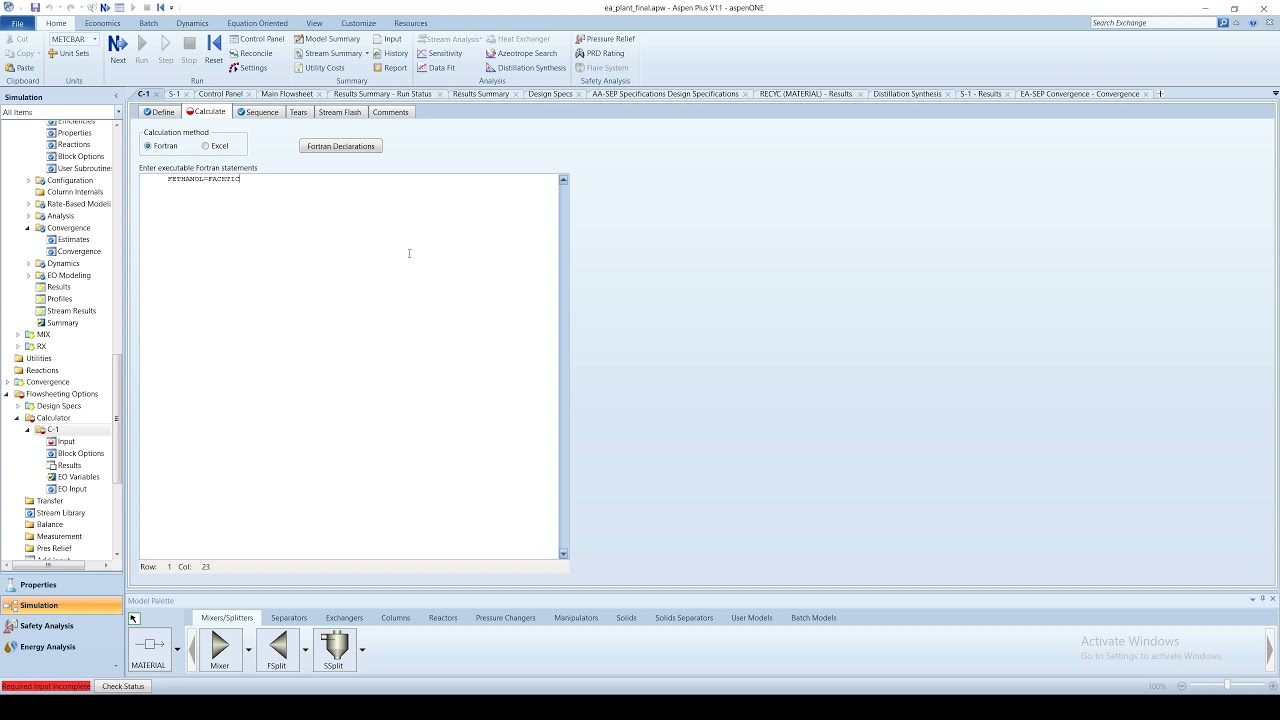Click the Reconcile icon

[251, 53]
